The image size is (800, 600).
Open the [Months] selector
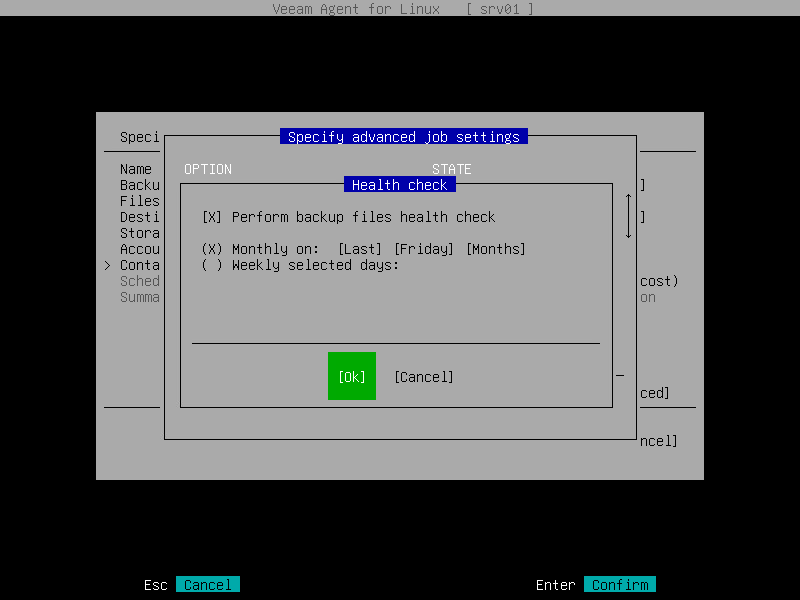pyautogui.click(x=496, y=249)
